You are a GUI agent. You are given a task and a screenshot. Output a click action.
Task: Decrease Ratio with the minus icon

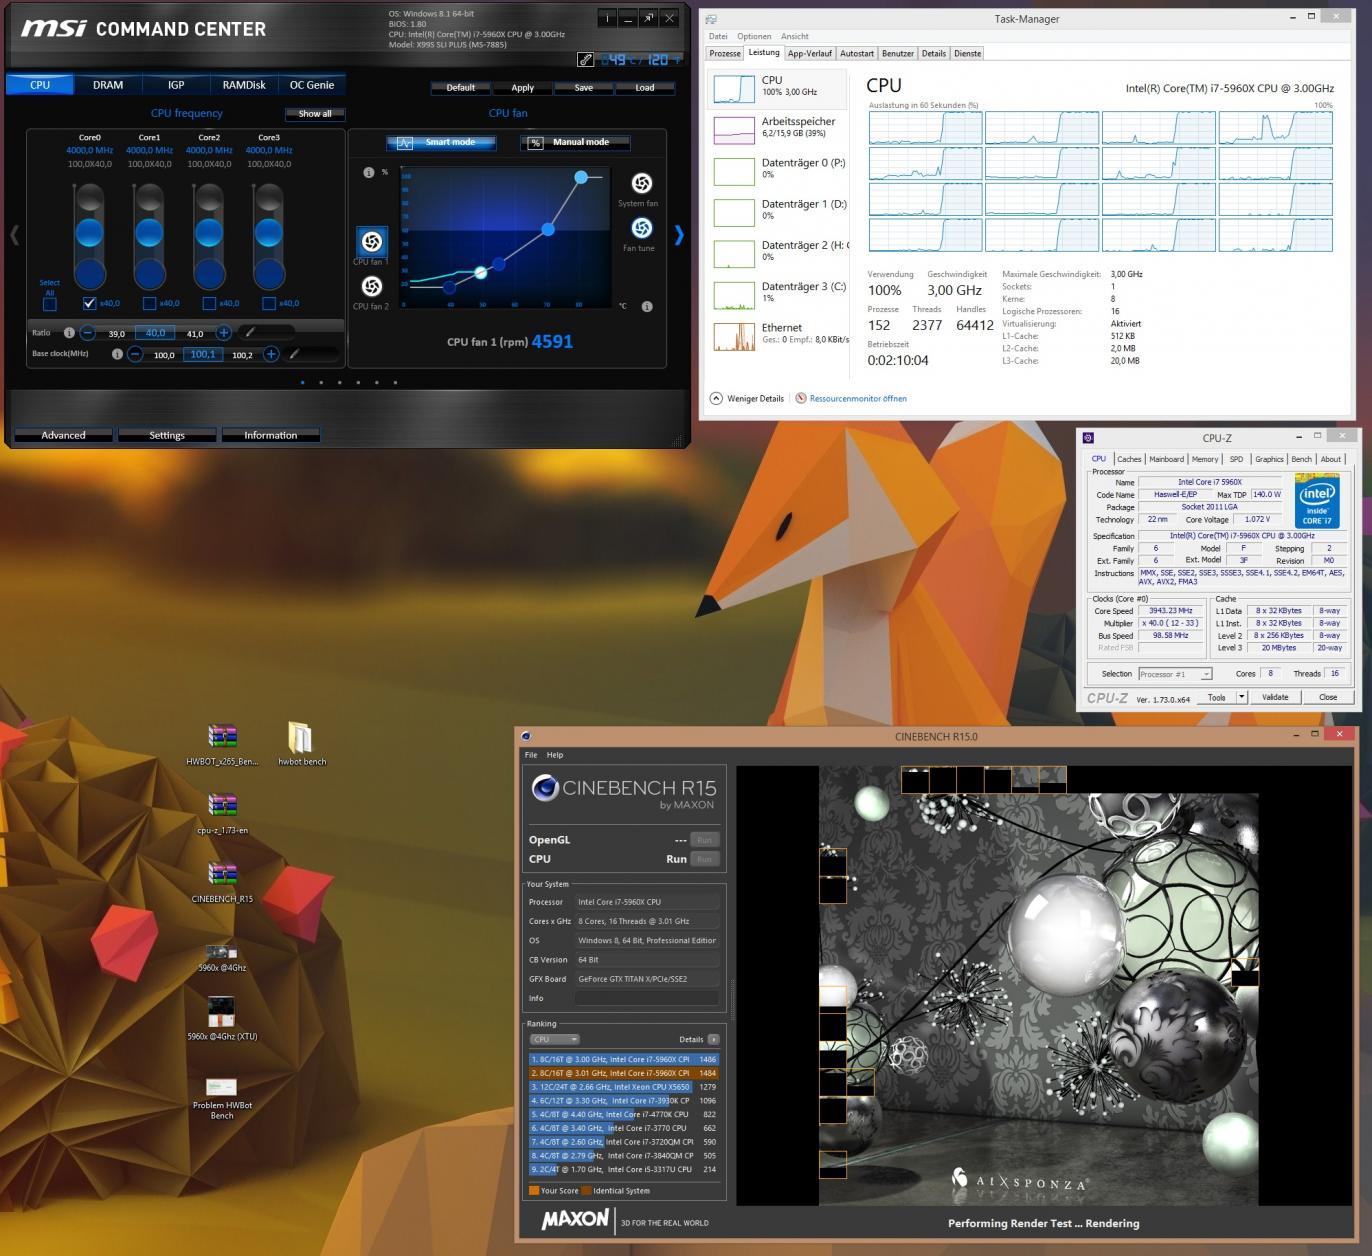click(88, 332)
